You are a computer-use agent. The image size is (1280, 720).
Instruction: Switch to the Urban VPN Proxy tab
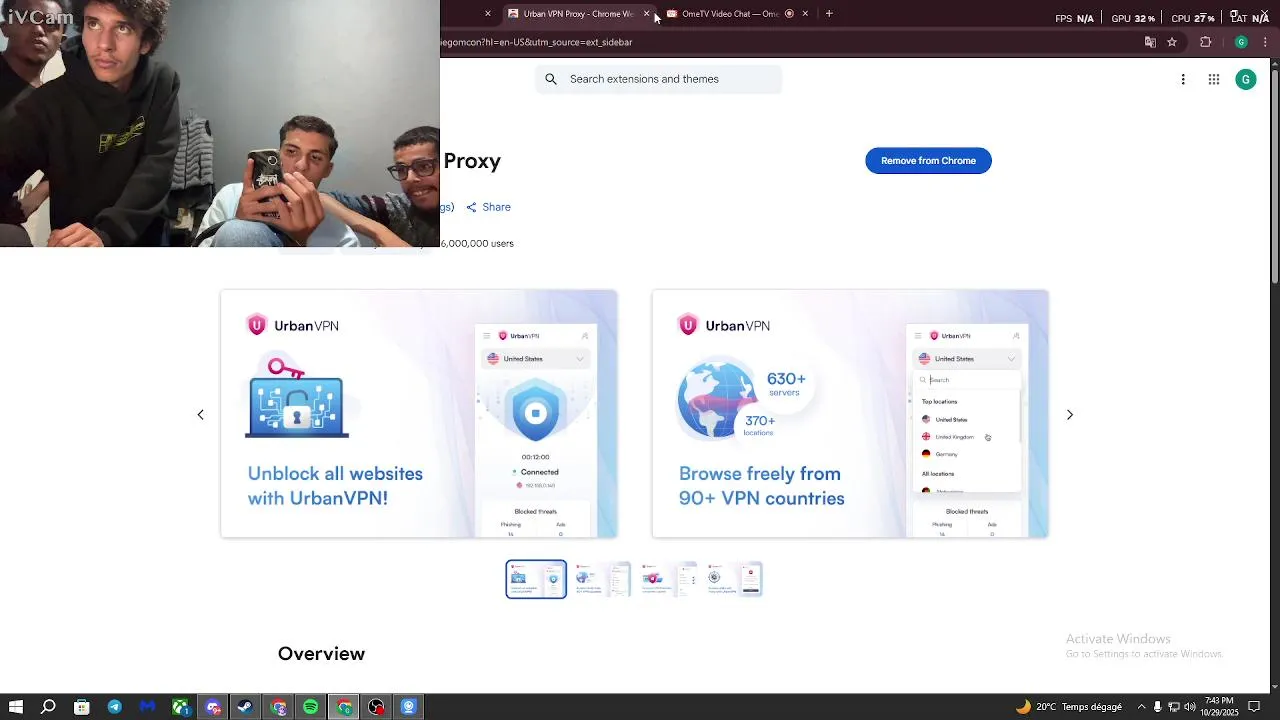coord(578,14)
